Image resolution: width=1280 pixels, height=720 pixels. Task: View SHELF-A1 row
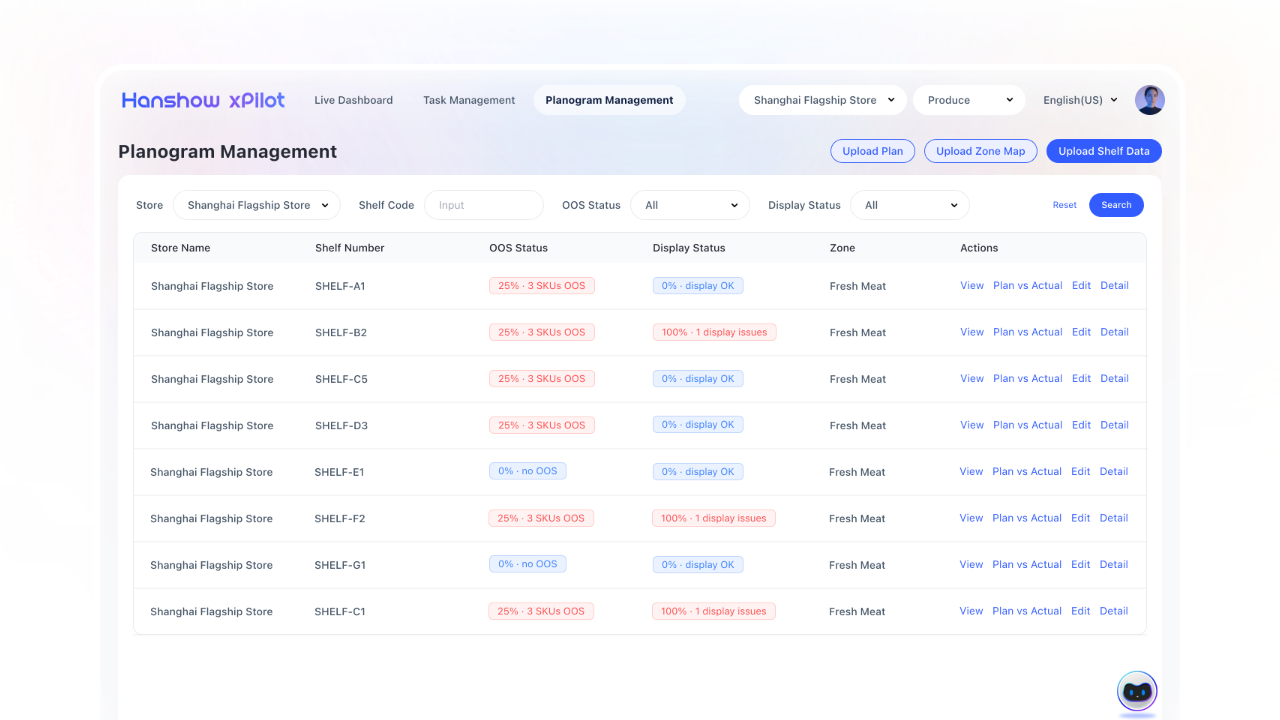[x=972, y=286]
